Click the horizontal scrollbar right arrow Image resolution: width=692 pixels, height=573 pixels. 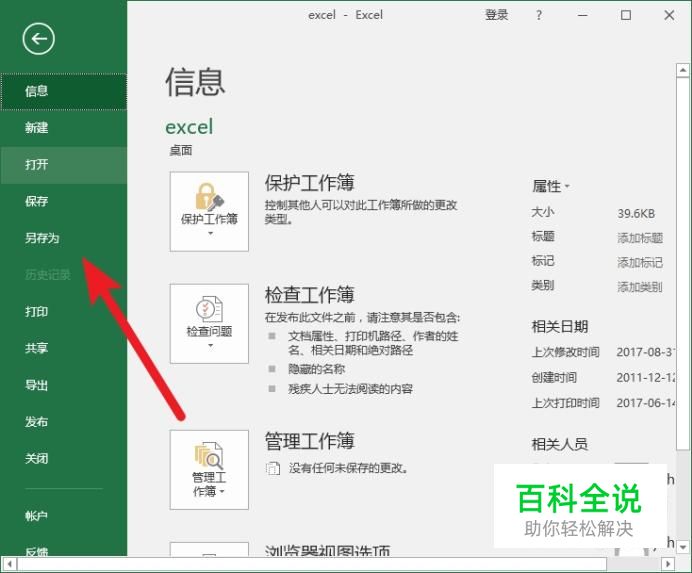coord(669,564)
